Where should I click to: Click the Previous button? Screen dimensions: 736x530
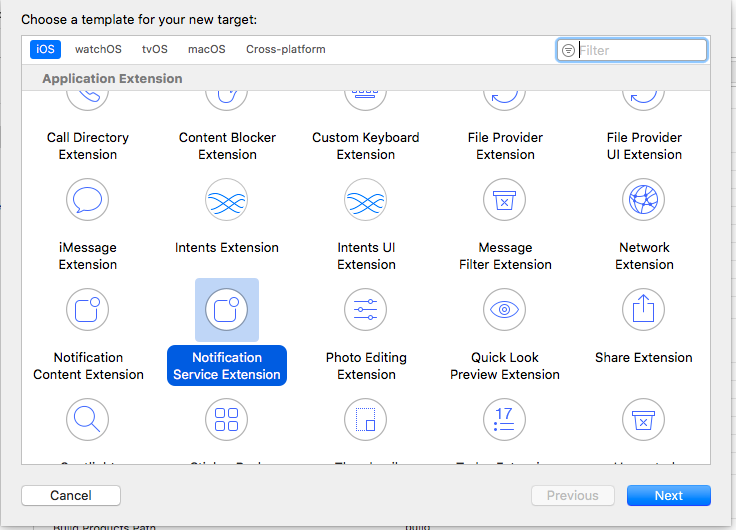[x=573, y=495]
